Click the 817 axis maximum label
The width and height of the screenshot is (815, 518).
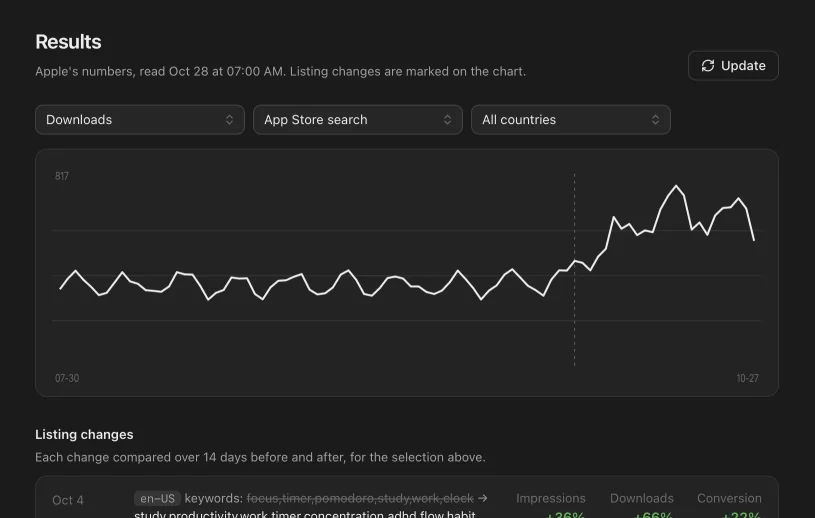62,176
